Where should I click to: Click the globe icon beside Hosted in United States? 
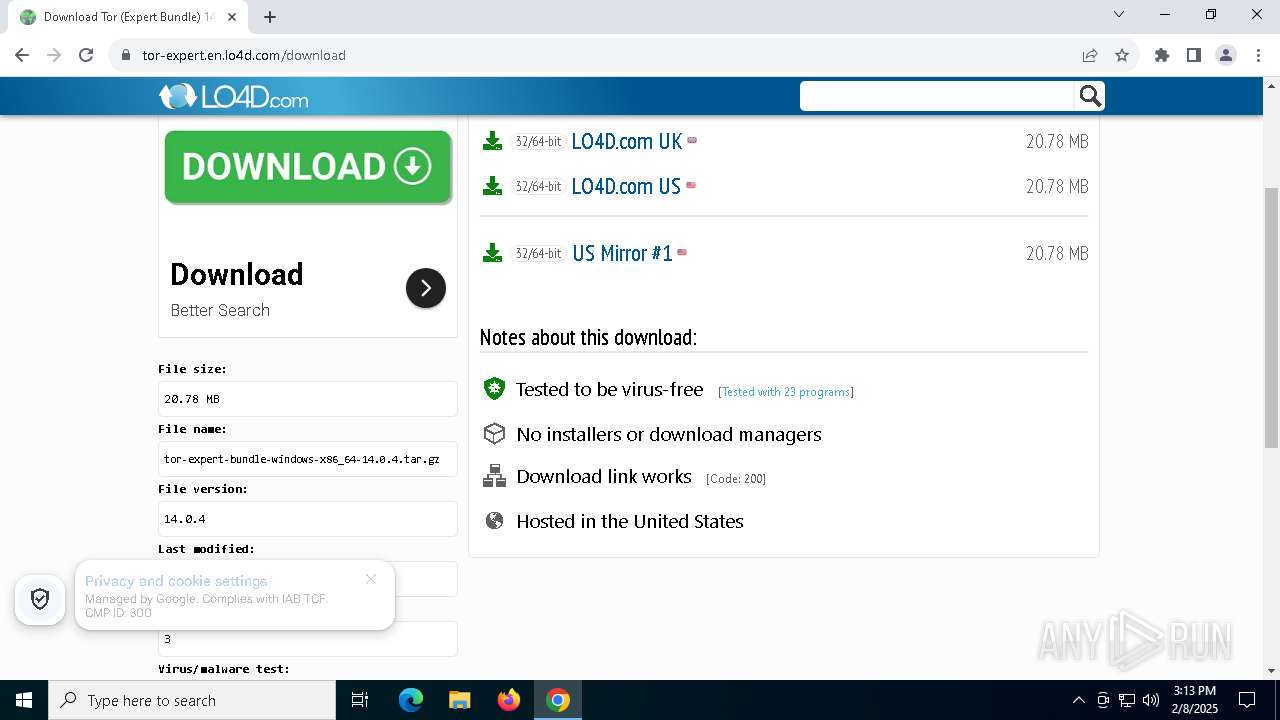[494, 521]
